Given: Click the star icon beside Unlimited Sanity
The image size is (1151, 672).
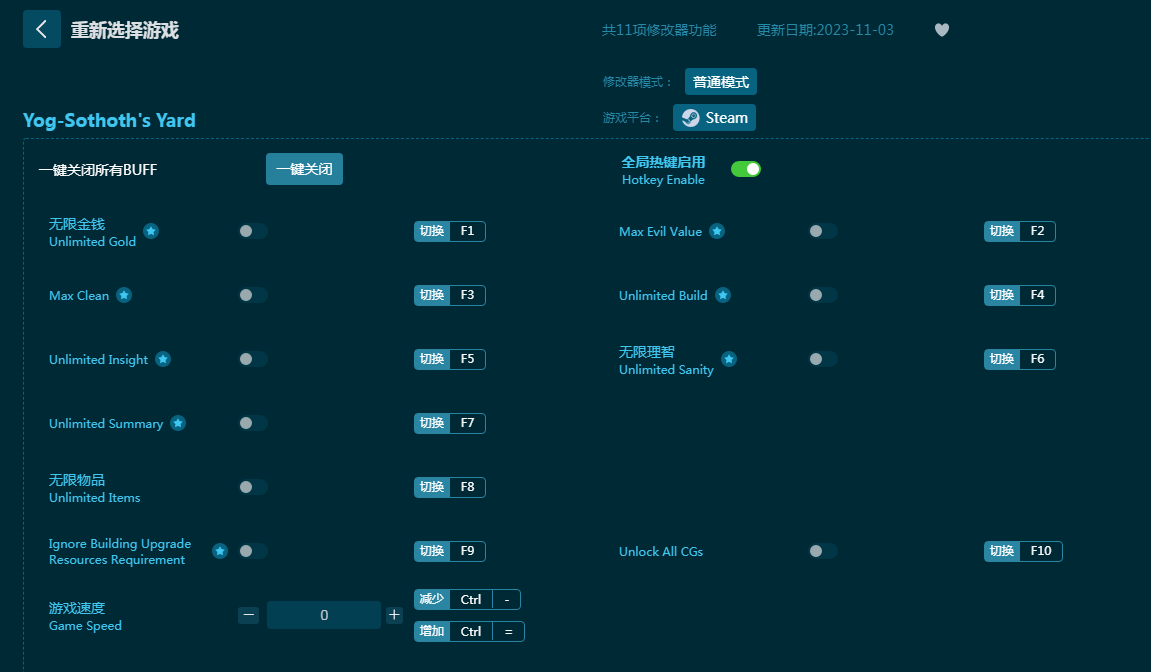Looking at the screenshot, I should tap(729, 359).
